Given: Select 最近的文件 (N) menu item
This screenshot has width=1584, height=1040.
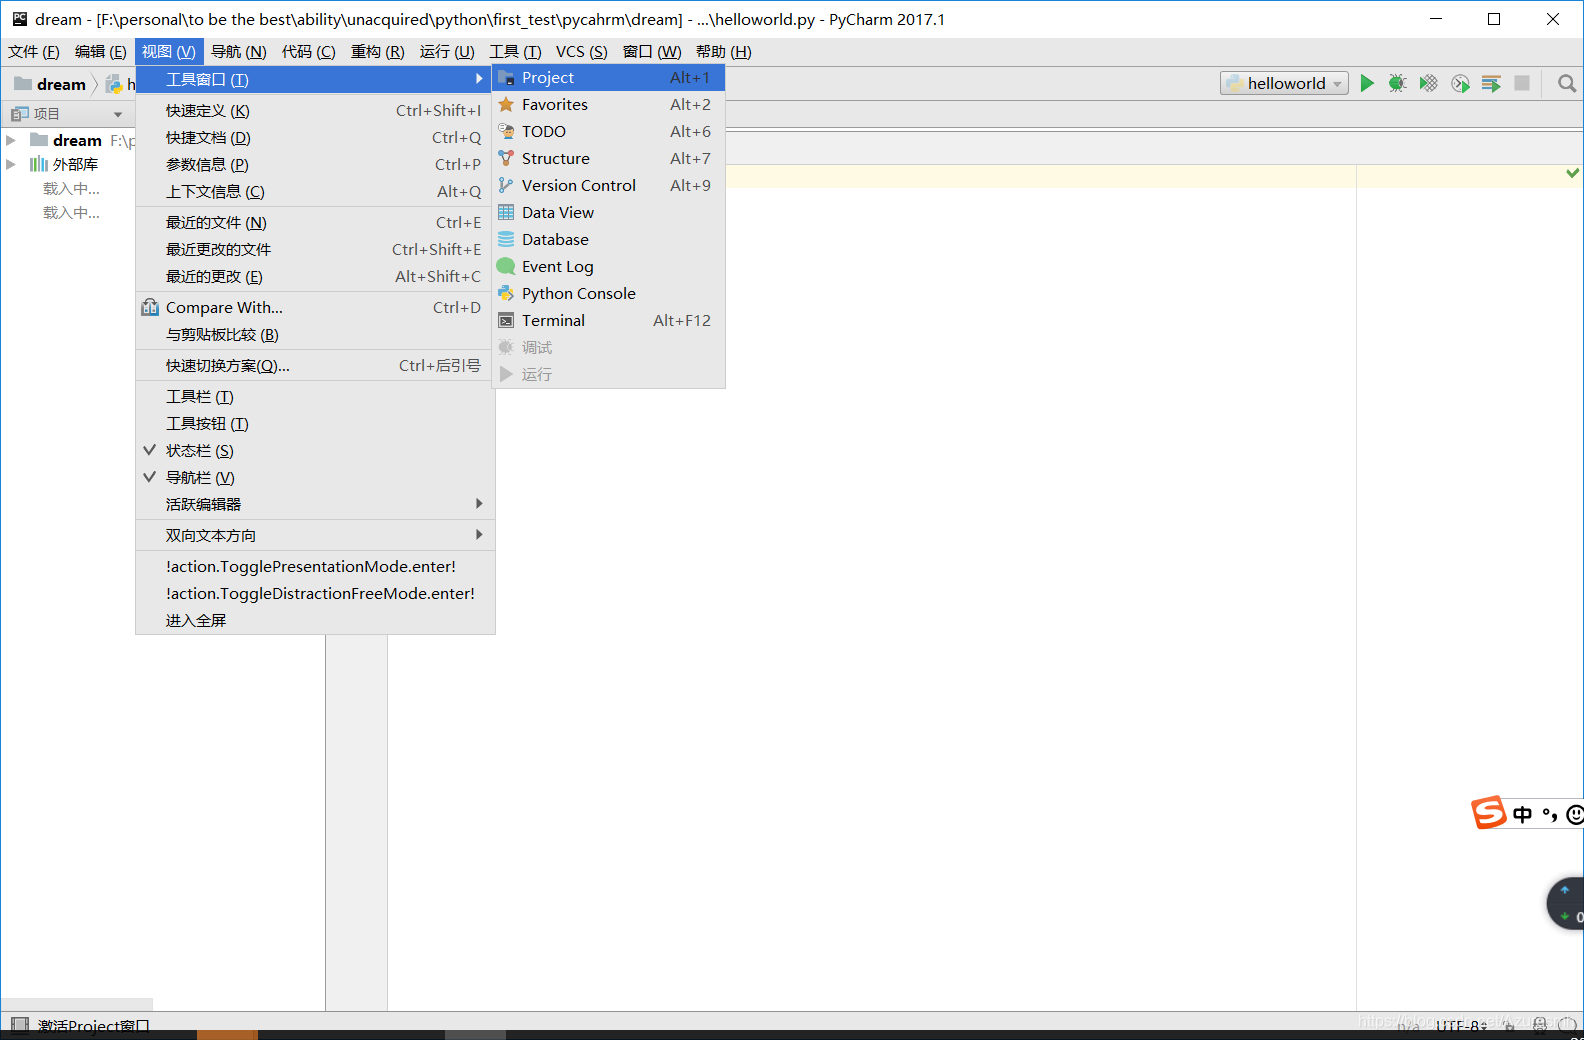Looking at the screenshot, I should pos(315,223).
